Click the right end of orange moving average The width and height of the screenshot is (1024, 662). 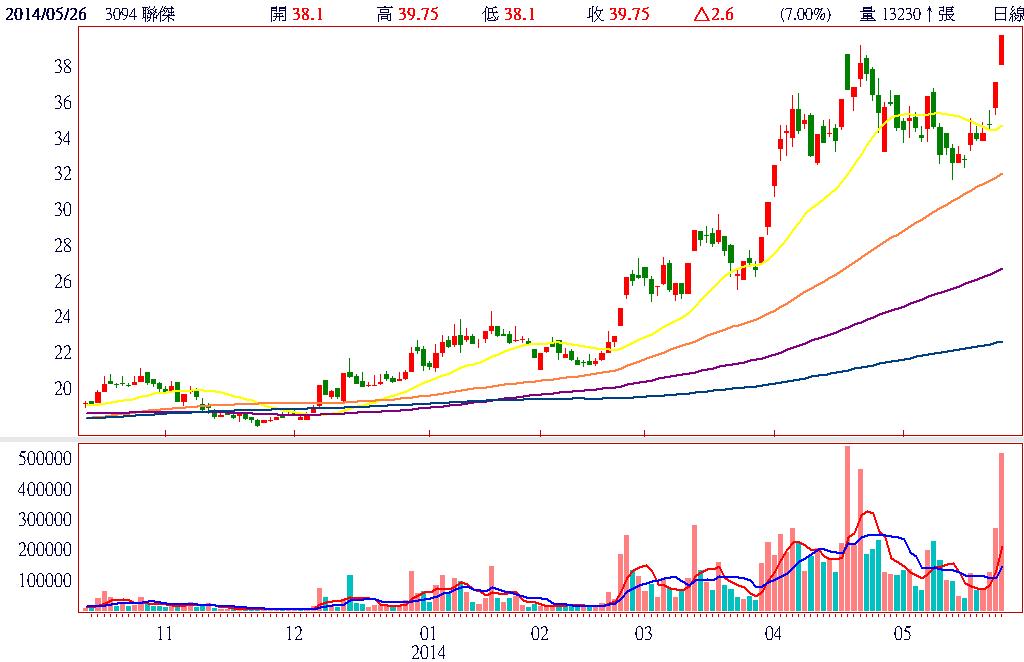(1001, 174)
